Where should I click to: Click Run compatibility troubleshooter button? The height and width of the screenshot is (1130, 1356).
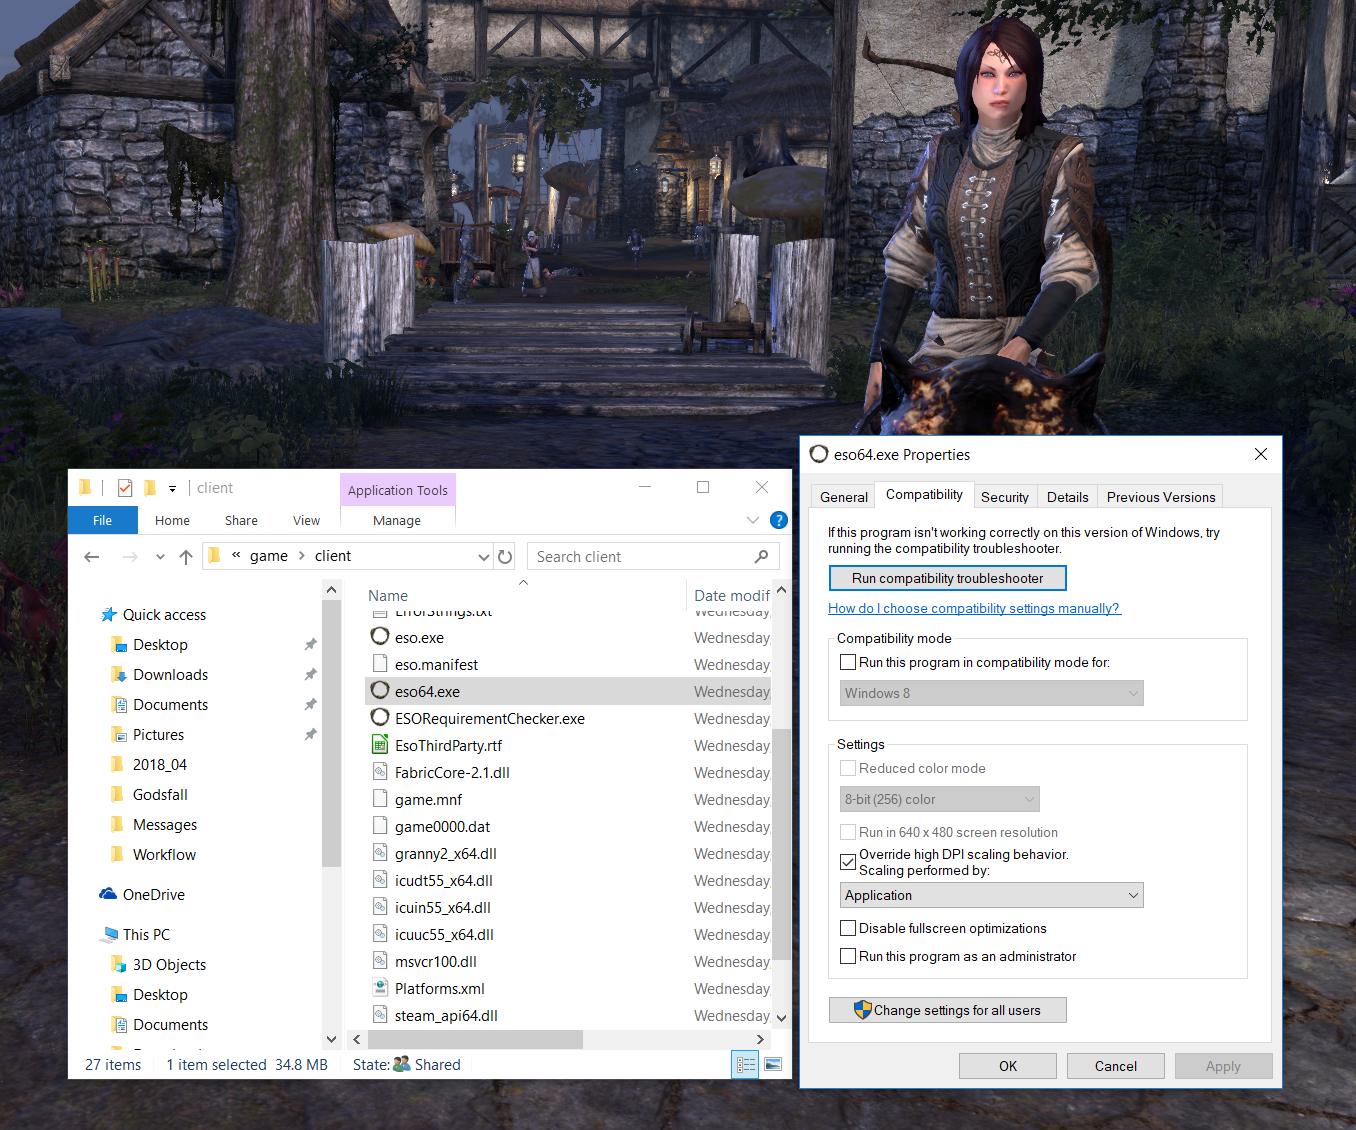tap(947, 579)
